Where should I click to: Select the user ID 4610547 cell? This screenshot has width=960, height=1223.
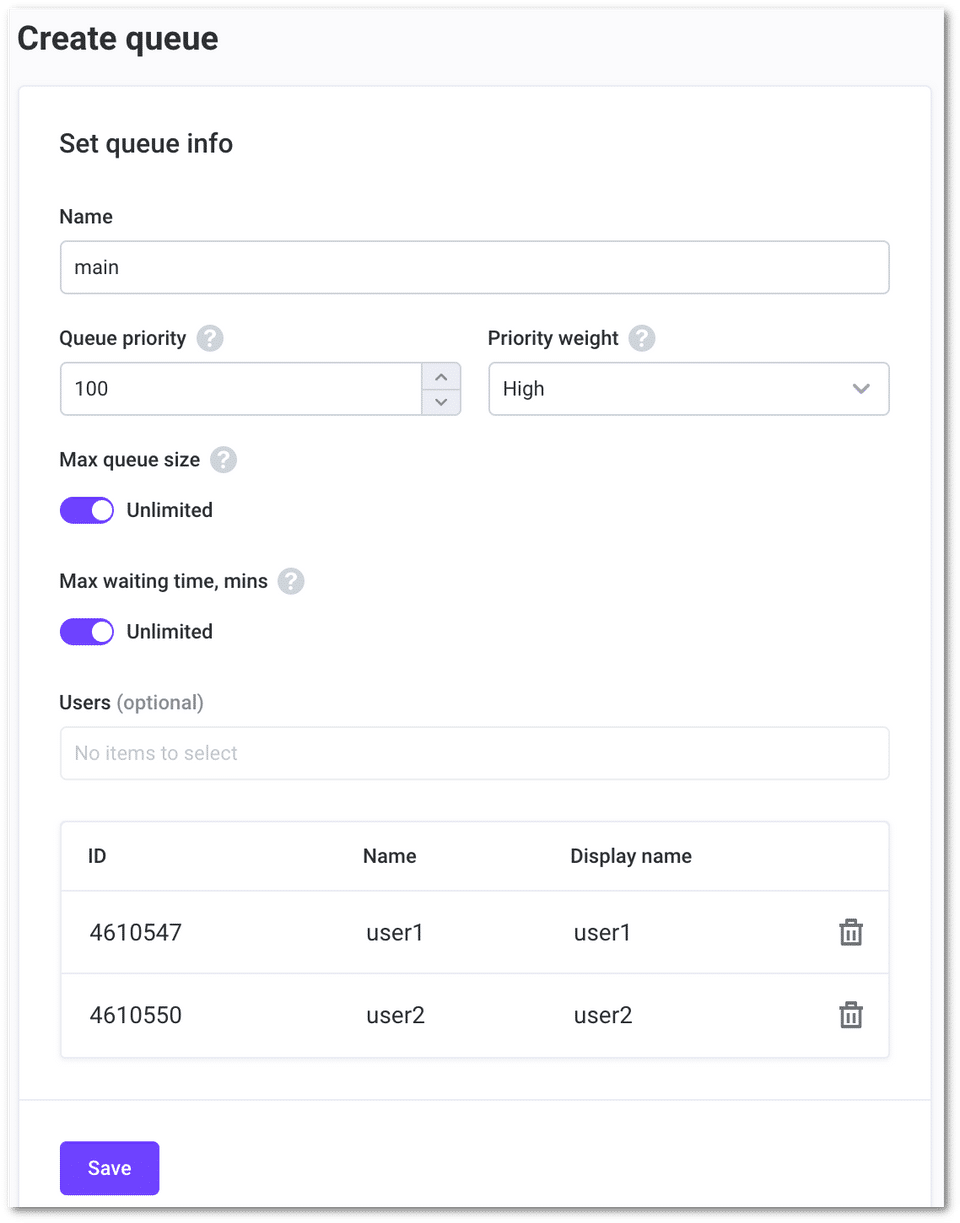[x=135, y=933]
